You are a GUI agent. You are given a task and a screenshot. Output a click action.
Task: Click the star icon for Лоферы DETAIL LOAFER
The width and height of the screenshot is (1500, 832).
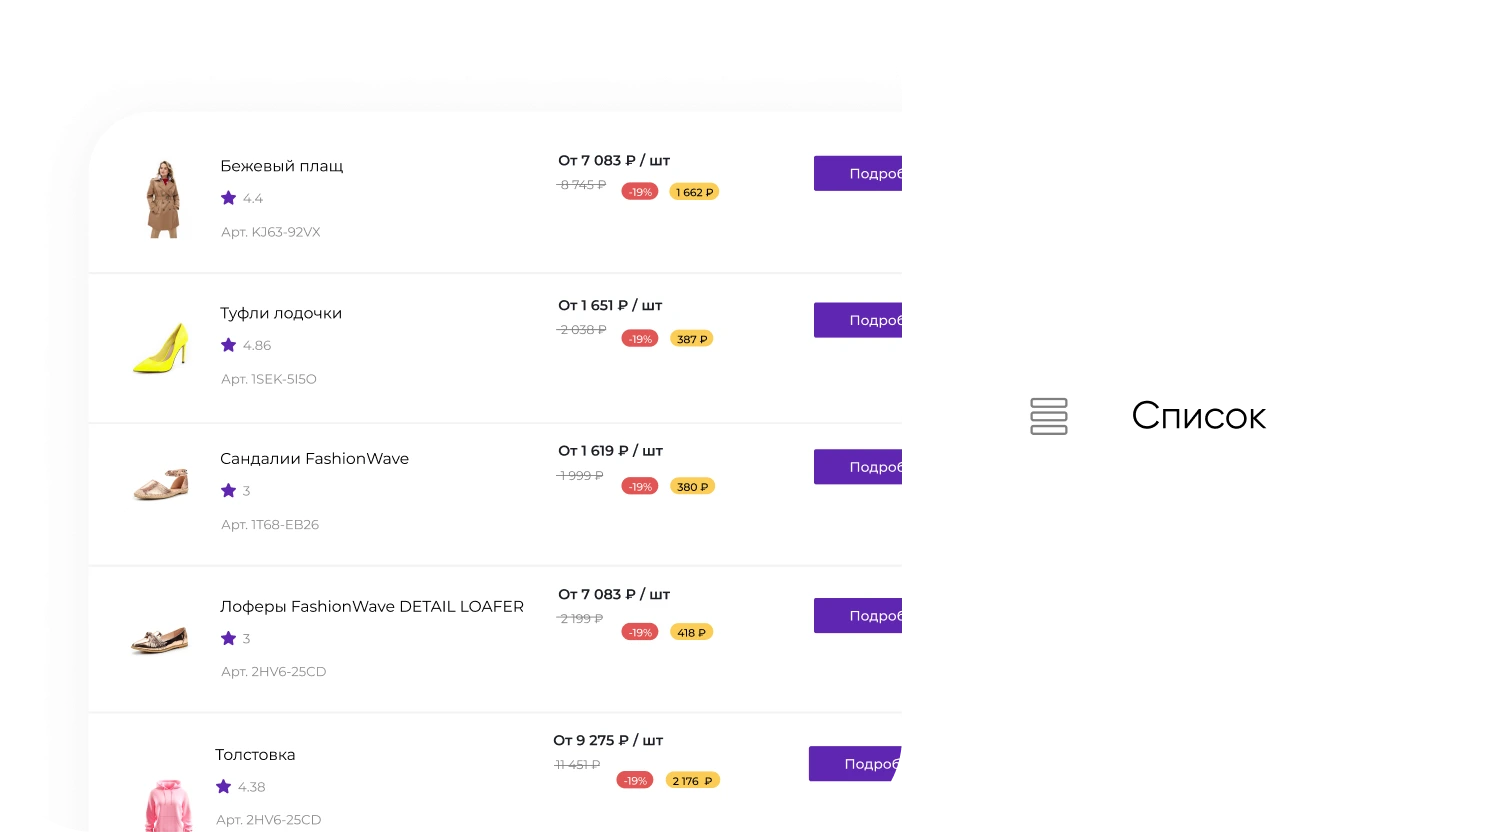coord(229,638)
